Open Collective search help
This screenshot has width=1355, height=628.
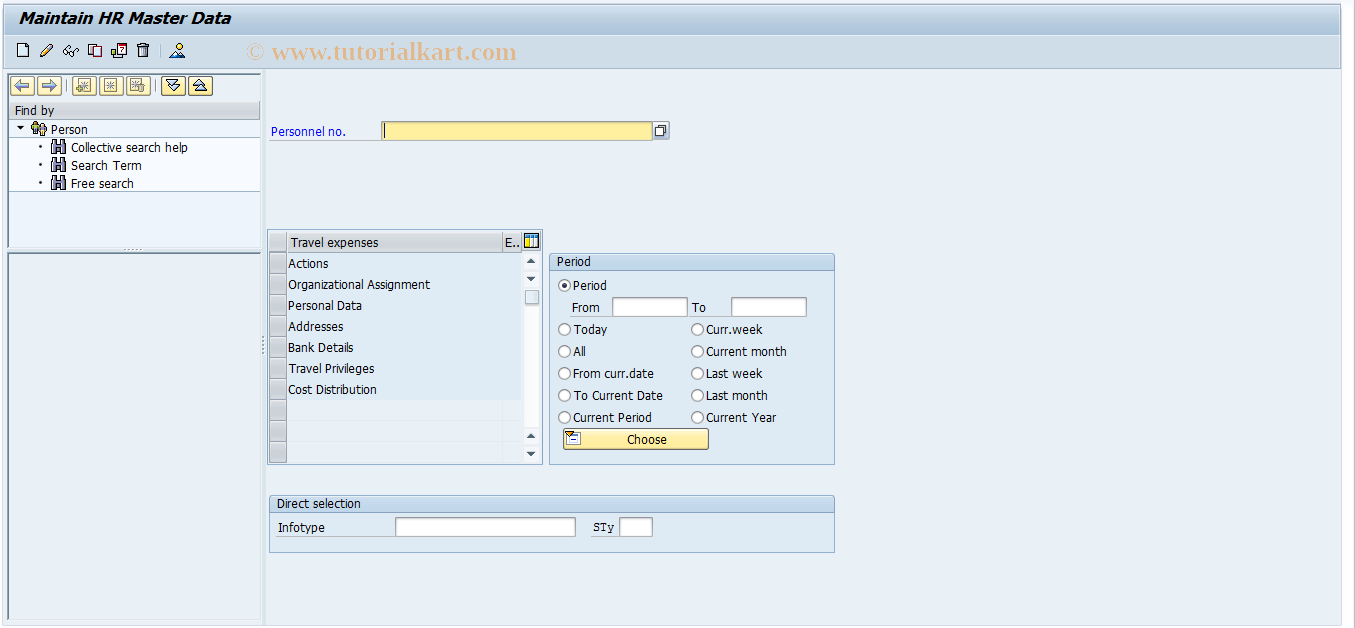(129, 147)
